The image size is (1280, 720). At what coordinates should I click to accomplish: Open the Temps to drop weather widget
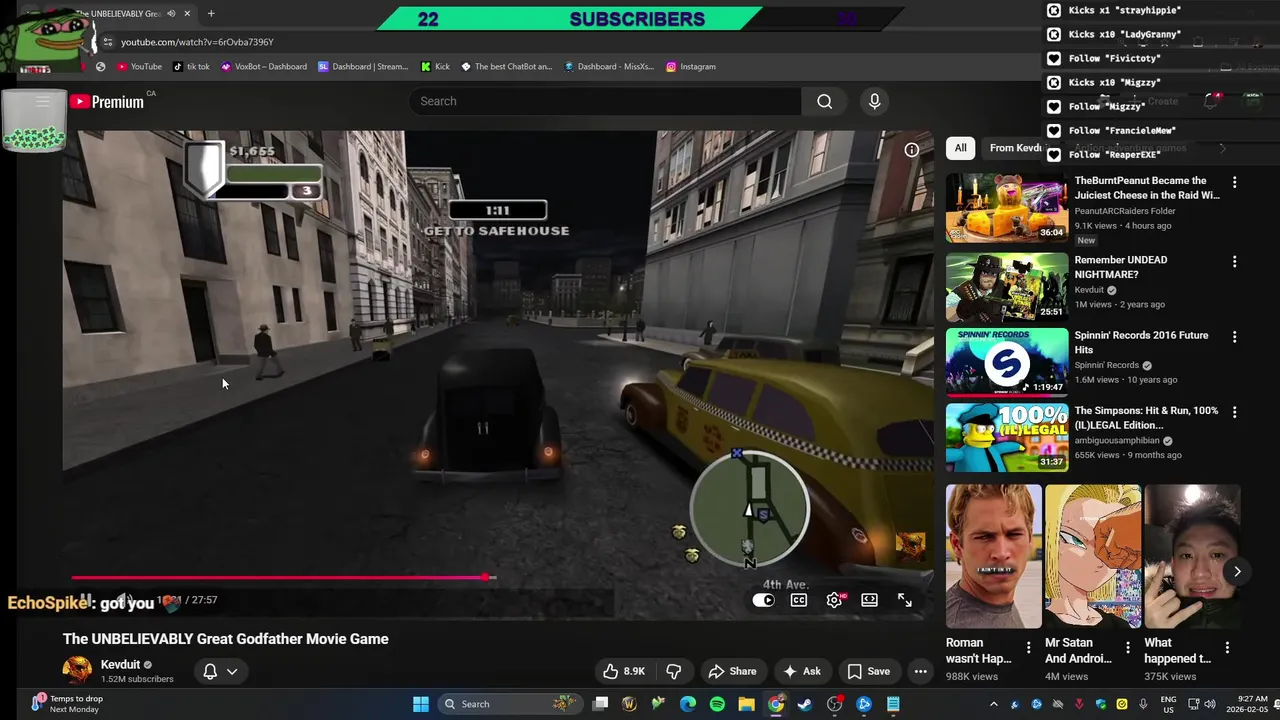pyautogui.click(x=66, y=704)
